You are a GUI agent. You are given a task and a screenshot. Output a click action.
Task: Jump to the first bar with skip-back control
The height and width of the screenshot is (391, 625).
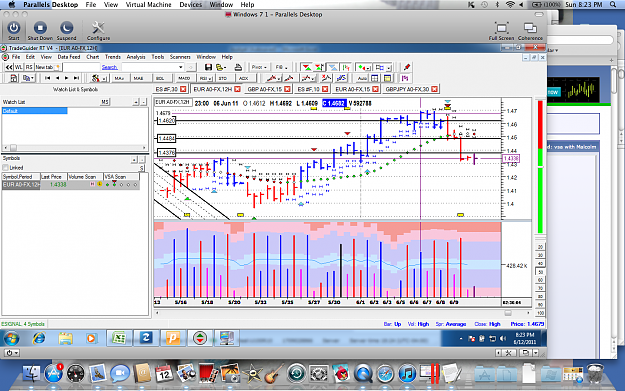click(x=47, y=78)
